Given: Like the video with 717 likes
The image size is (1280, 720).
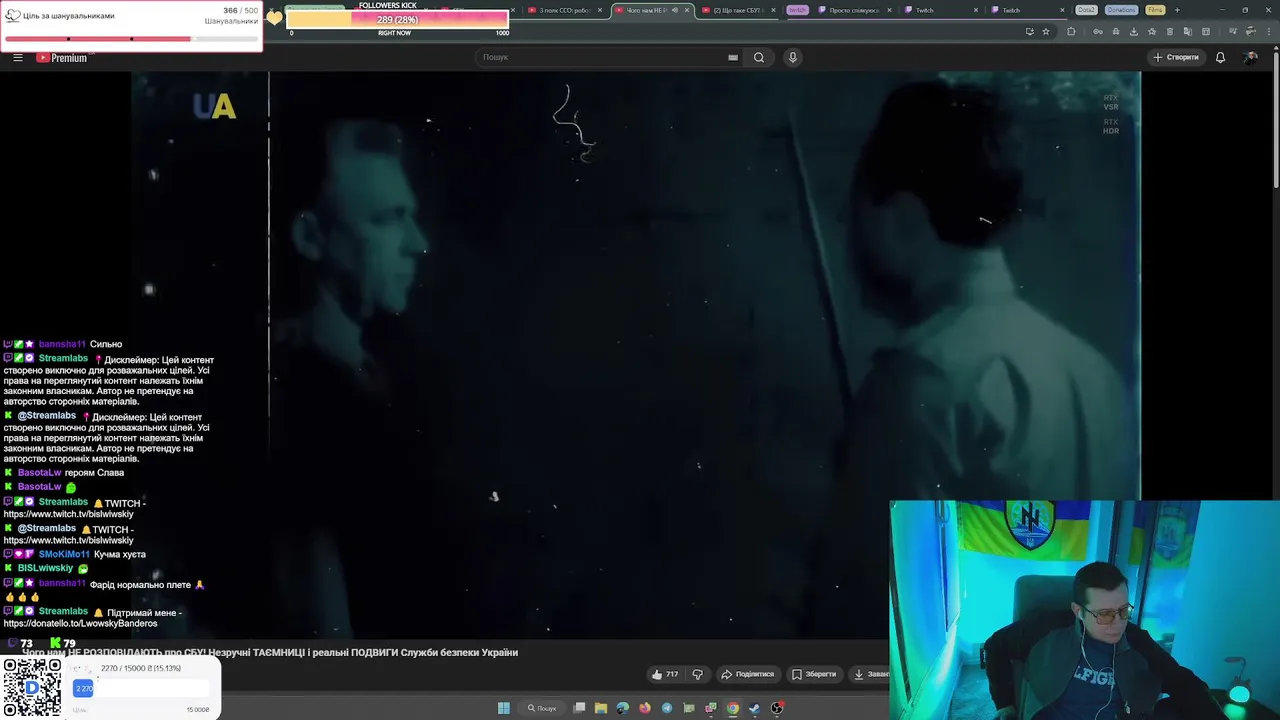Looking at the screenshot, I should click(x=665, y=674).
